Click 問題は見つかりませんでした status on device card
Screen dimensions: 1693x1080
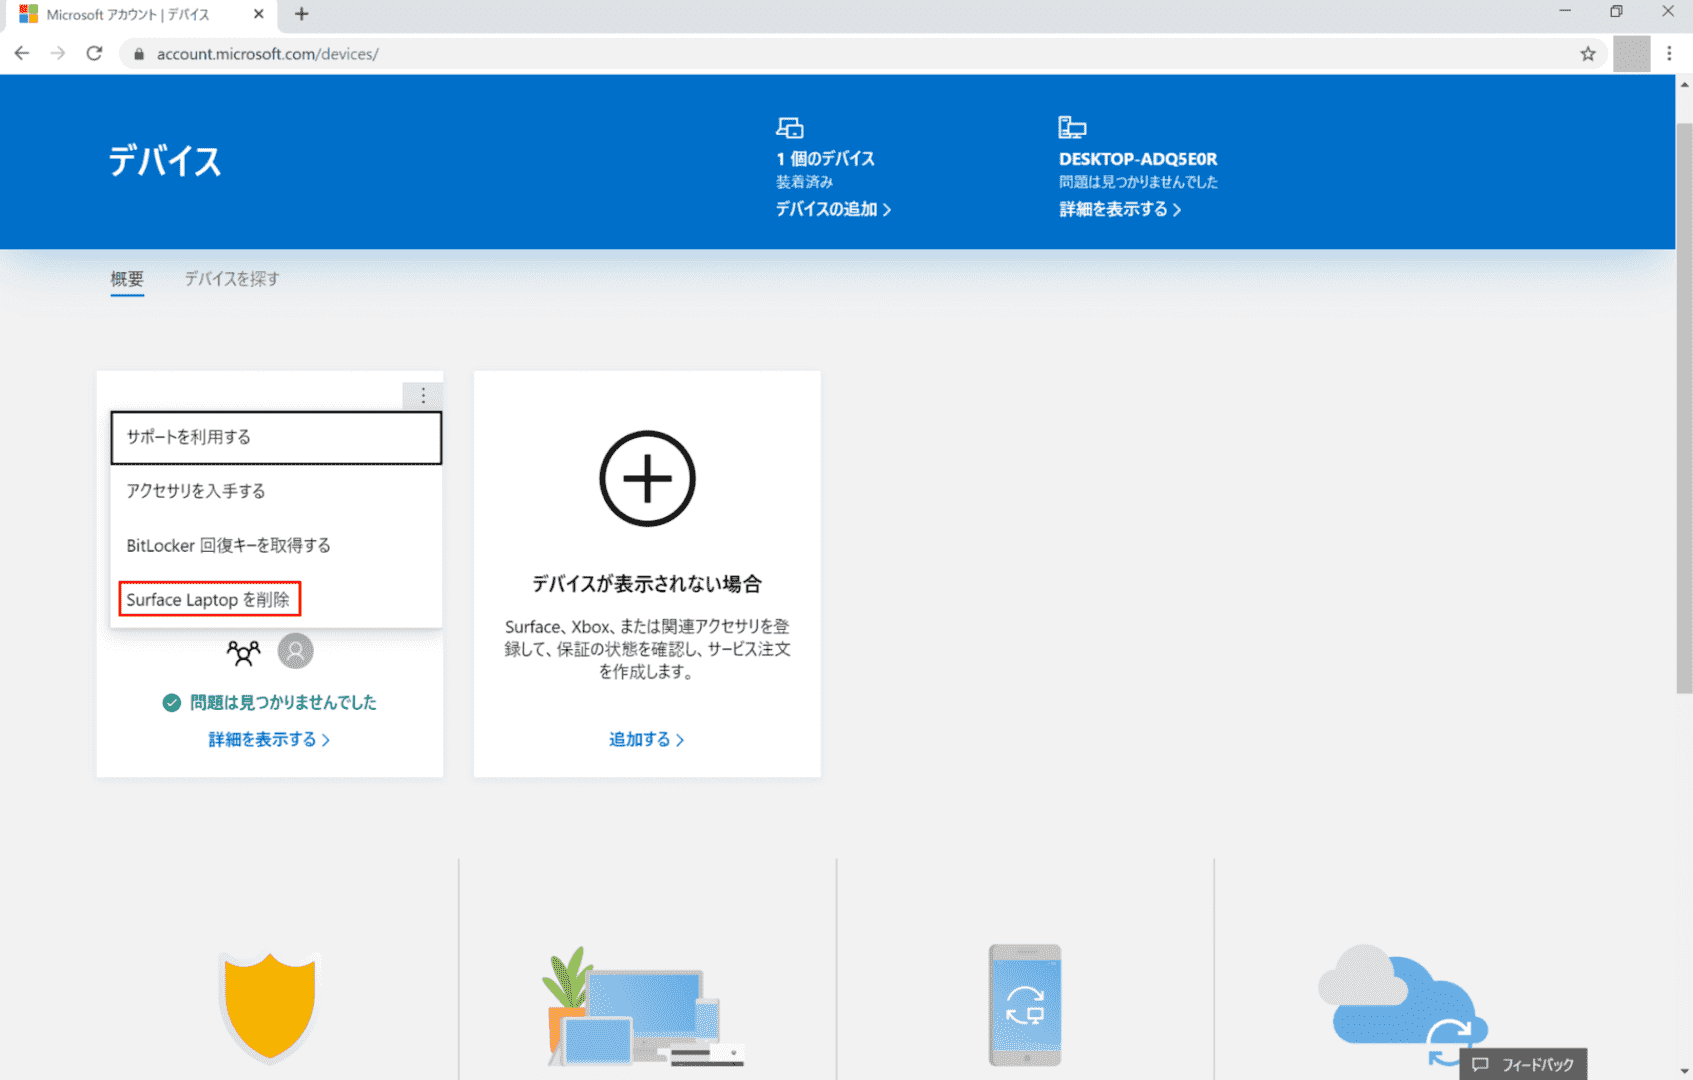click(283, 703)
